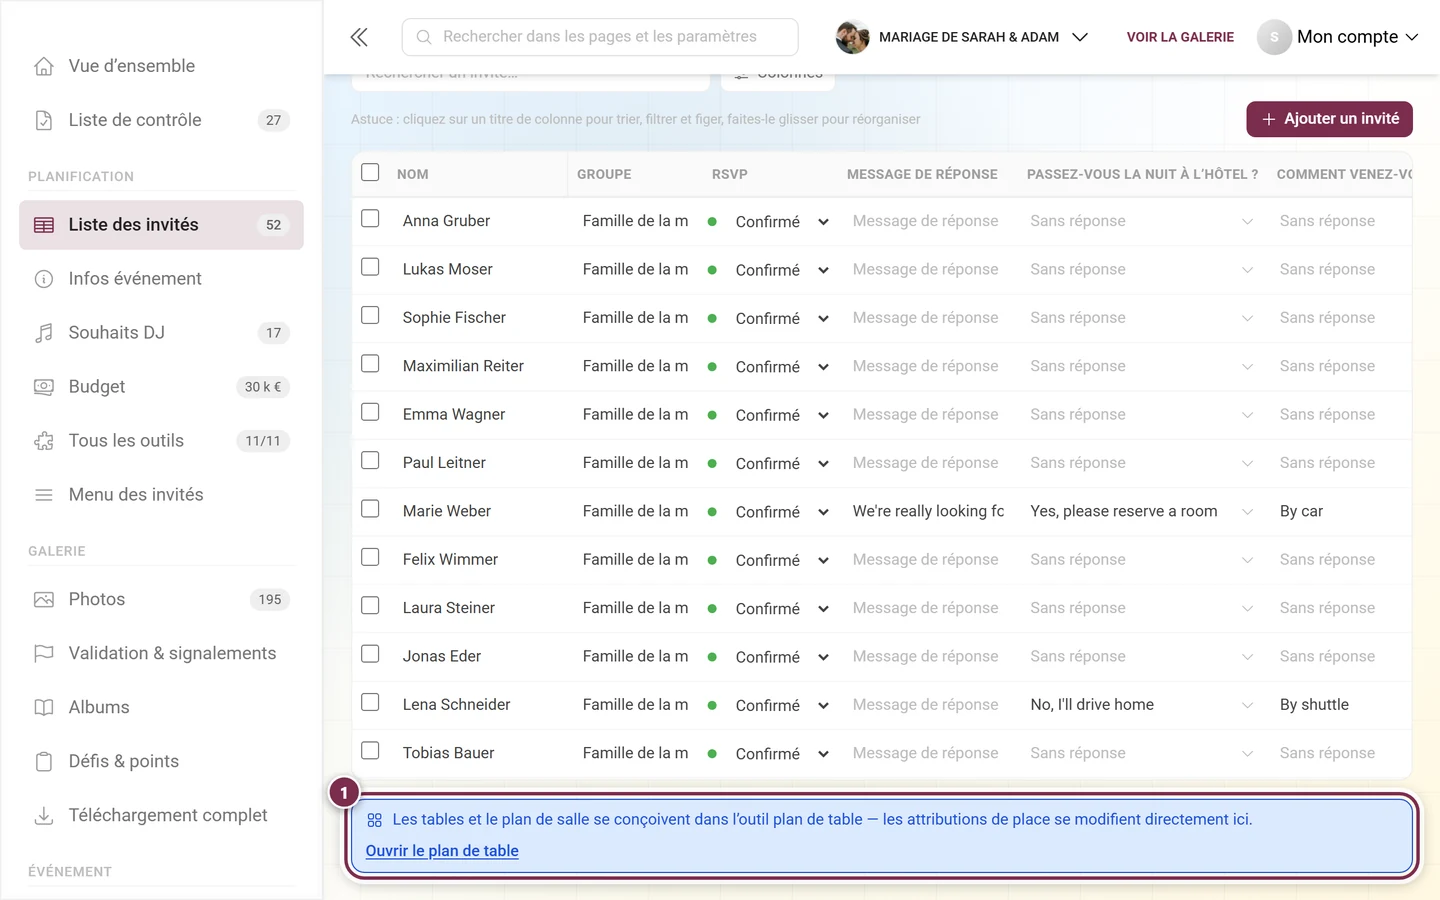This screenshot has height=900, width=1440.
Task: Click the clipboard icon beside Défis & points
Action: 44,762
